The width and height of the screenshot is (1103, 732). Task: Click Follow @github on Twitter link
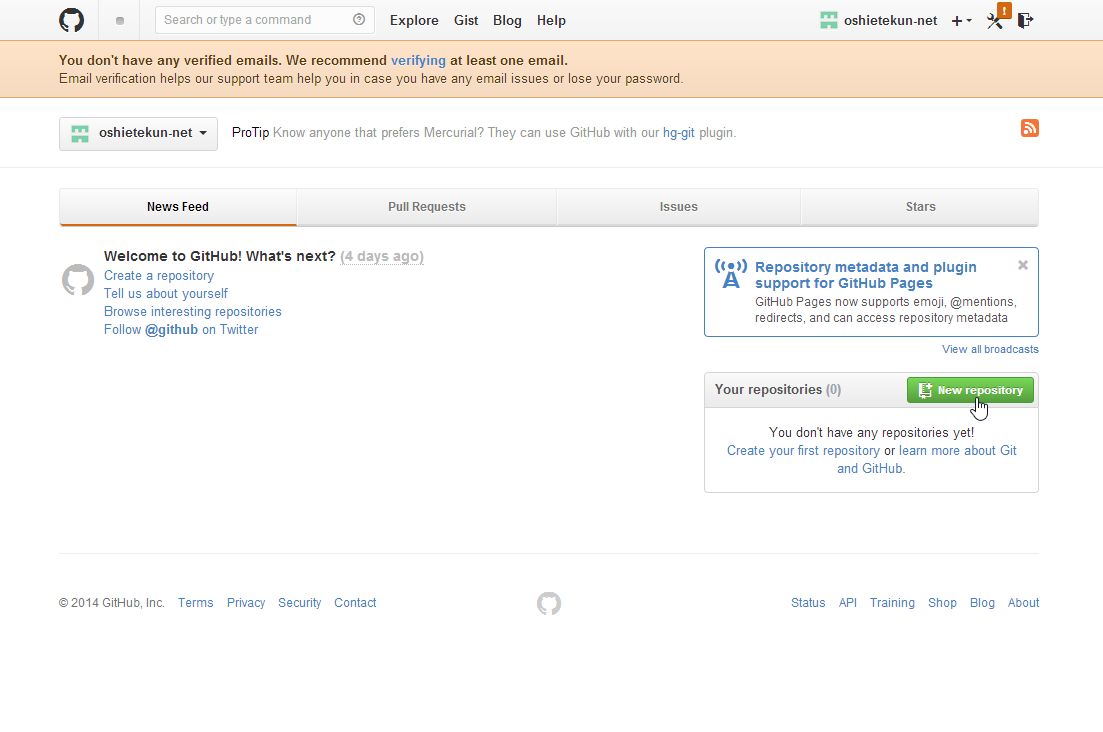pos(181,329)
